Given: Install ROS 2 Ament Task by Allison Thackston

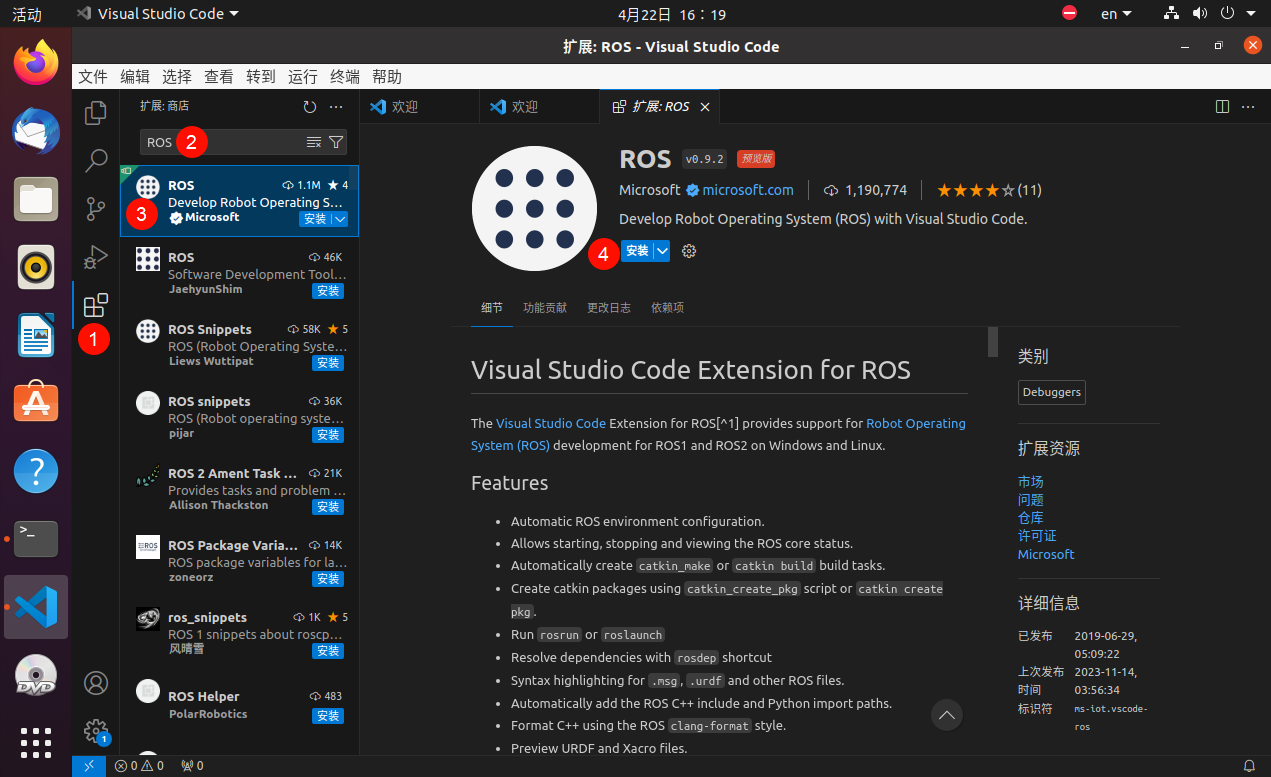Looking at the screenshot, I should pos(328,507).
